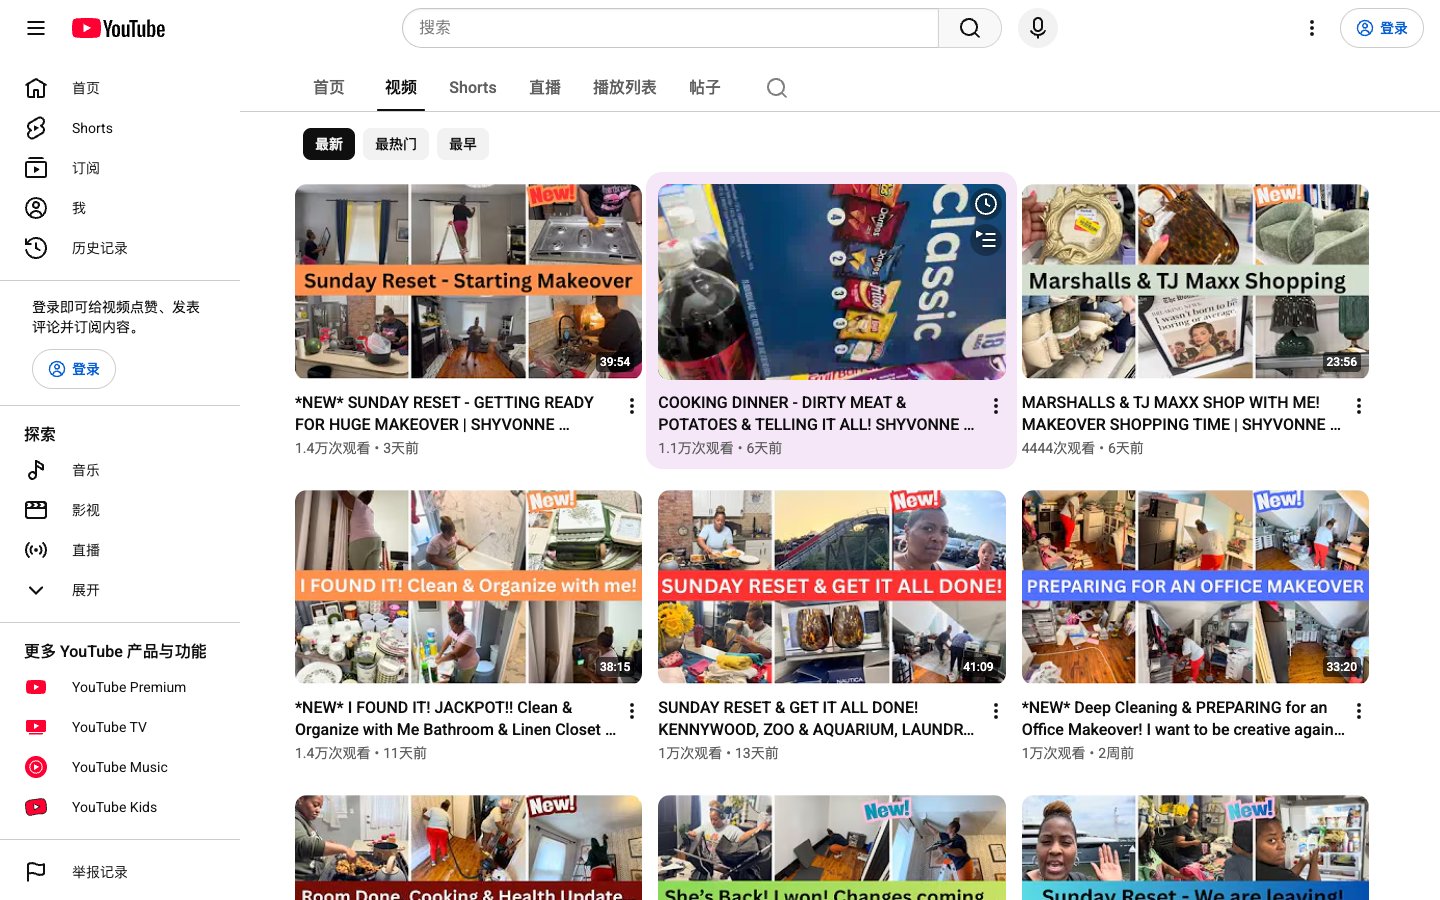Screen dimensions: 1440x900
Task: Search within channel using tab magnifier
Action: (x=777, y=88)
